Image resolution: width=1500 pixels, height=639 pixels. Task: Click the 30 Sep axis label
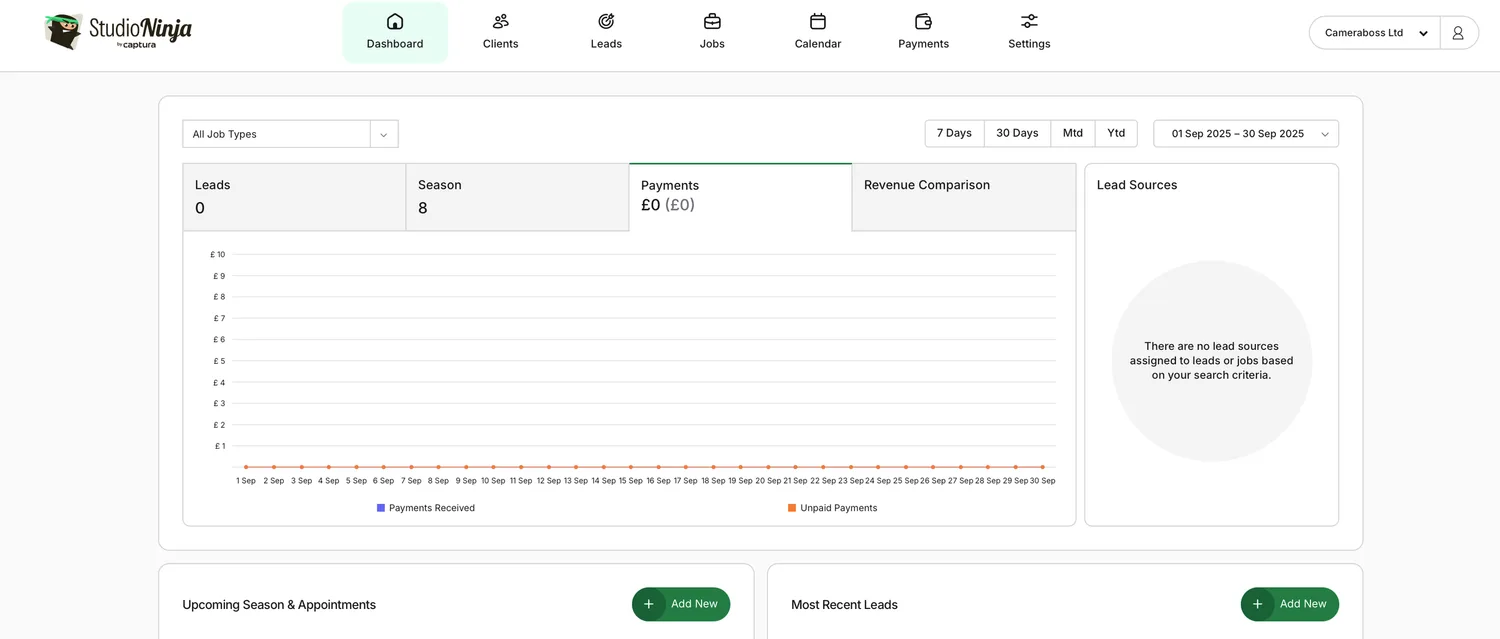pos(1042,481)
